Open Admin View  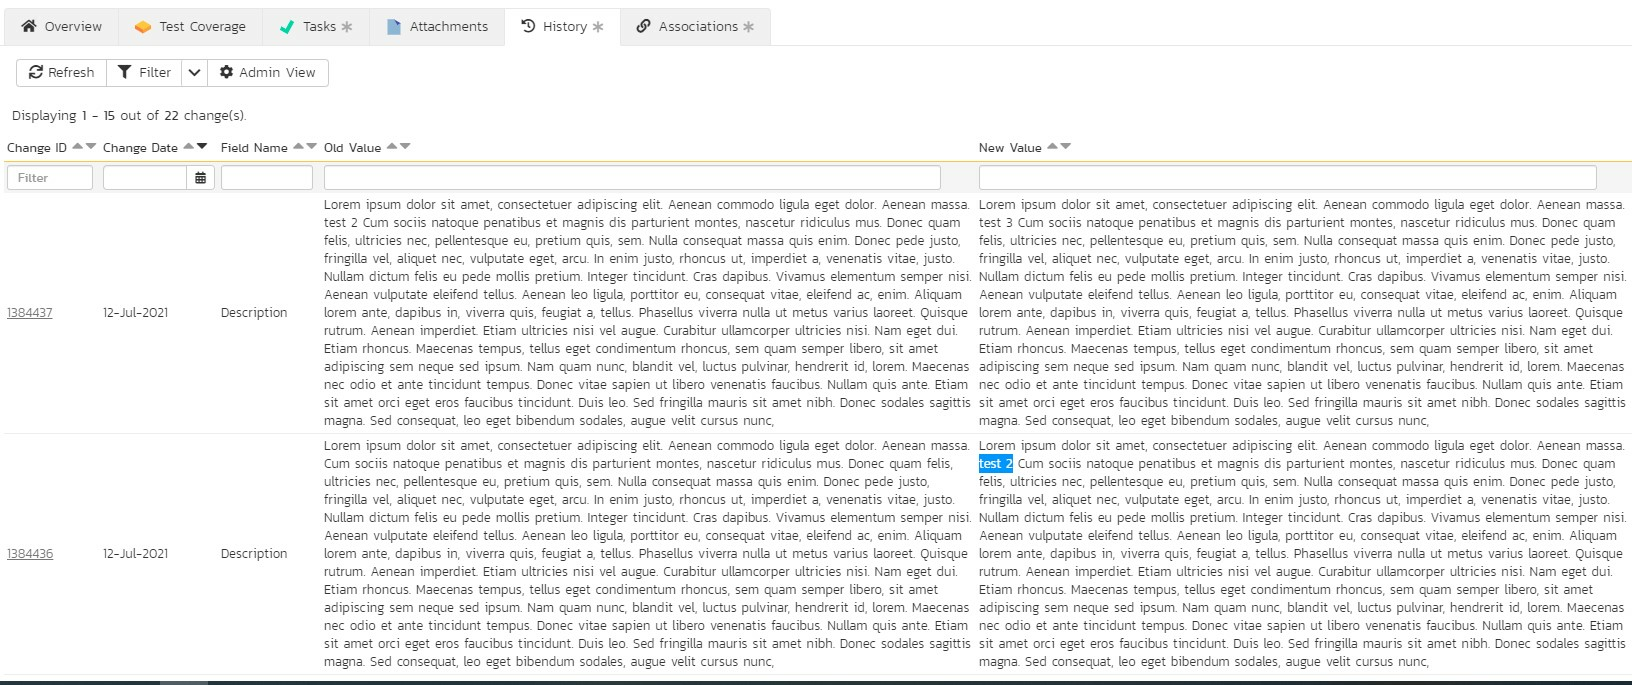268,72
